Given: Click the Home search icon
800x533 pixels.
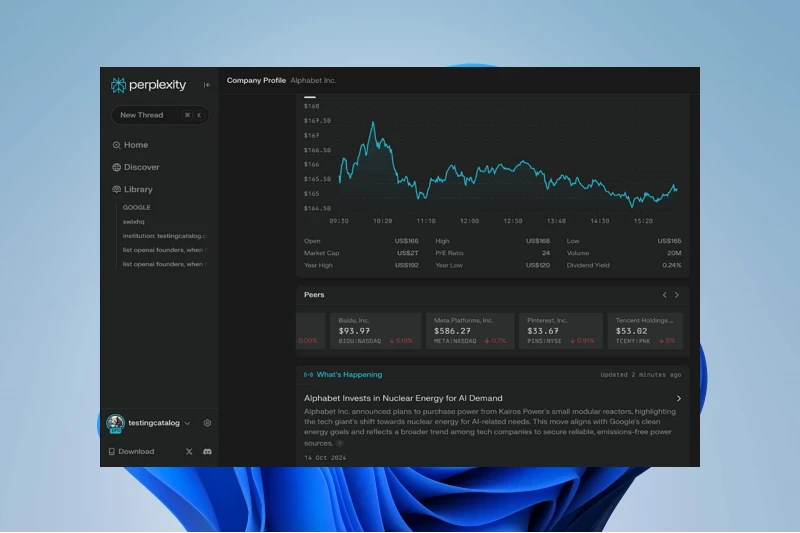Looking at the screenshot, I should point(116,145).
